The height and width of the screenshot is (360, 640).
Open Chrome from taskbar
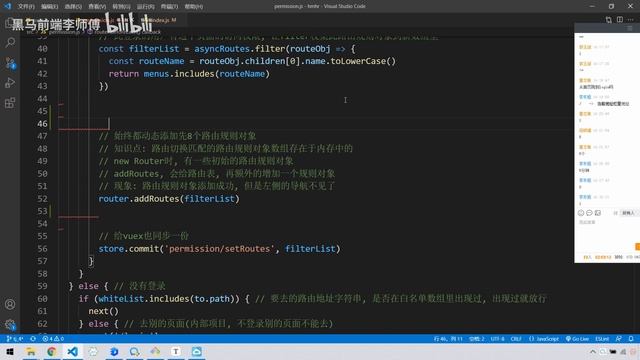(51, 351)
